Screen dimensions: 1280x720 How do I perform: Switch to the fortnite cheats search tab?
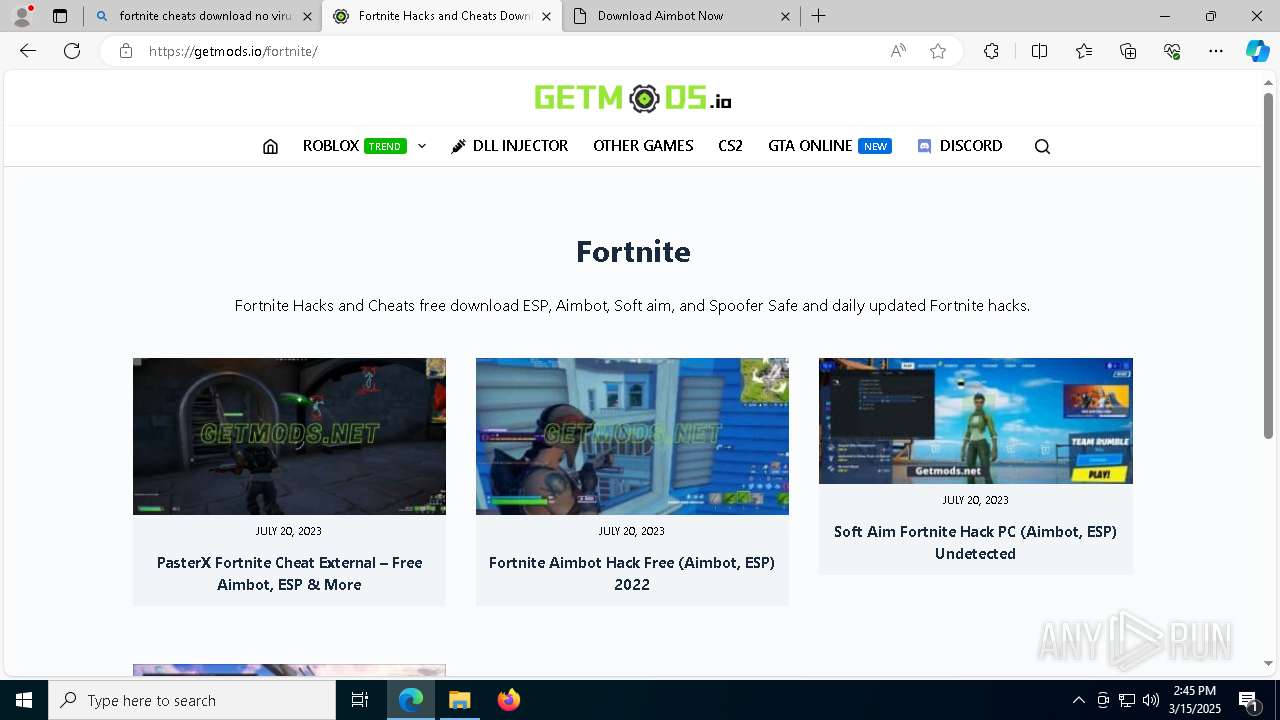(x=204, y=16)
